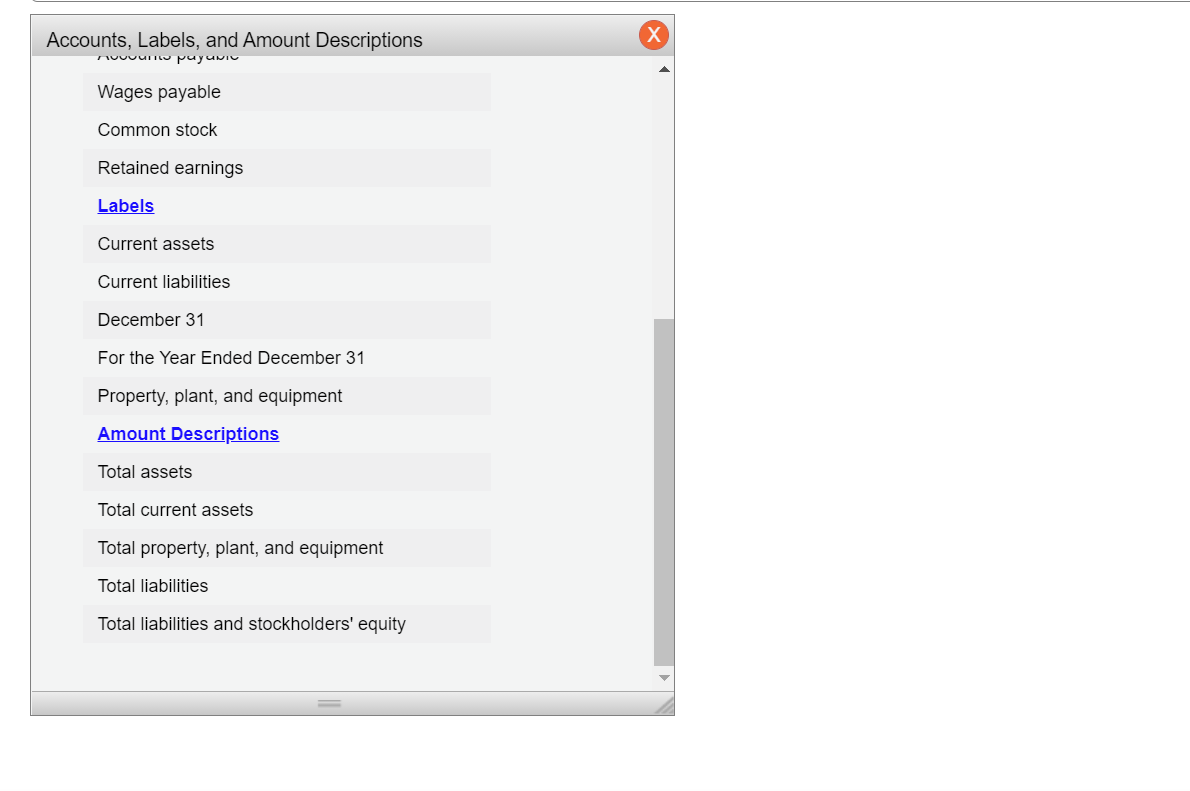Select For the Year Ended December 31
The image size is (1190, 791).
[x=287, y=358]
